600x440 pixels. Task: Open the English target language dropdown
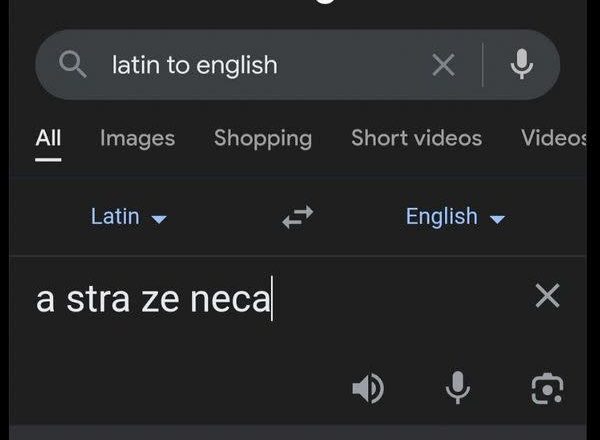point(455,217)
